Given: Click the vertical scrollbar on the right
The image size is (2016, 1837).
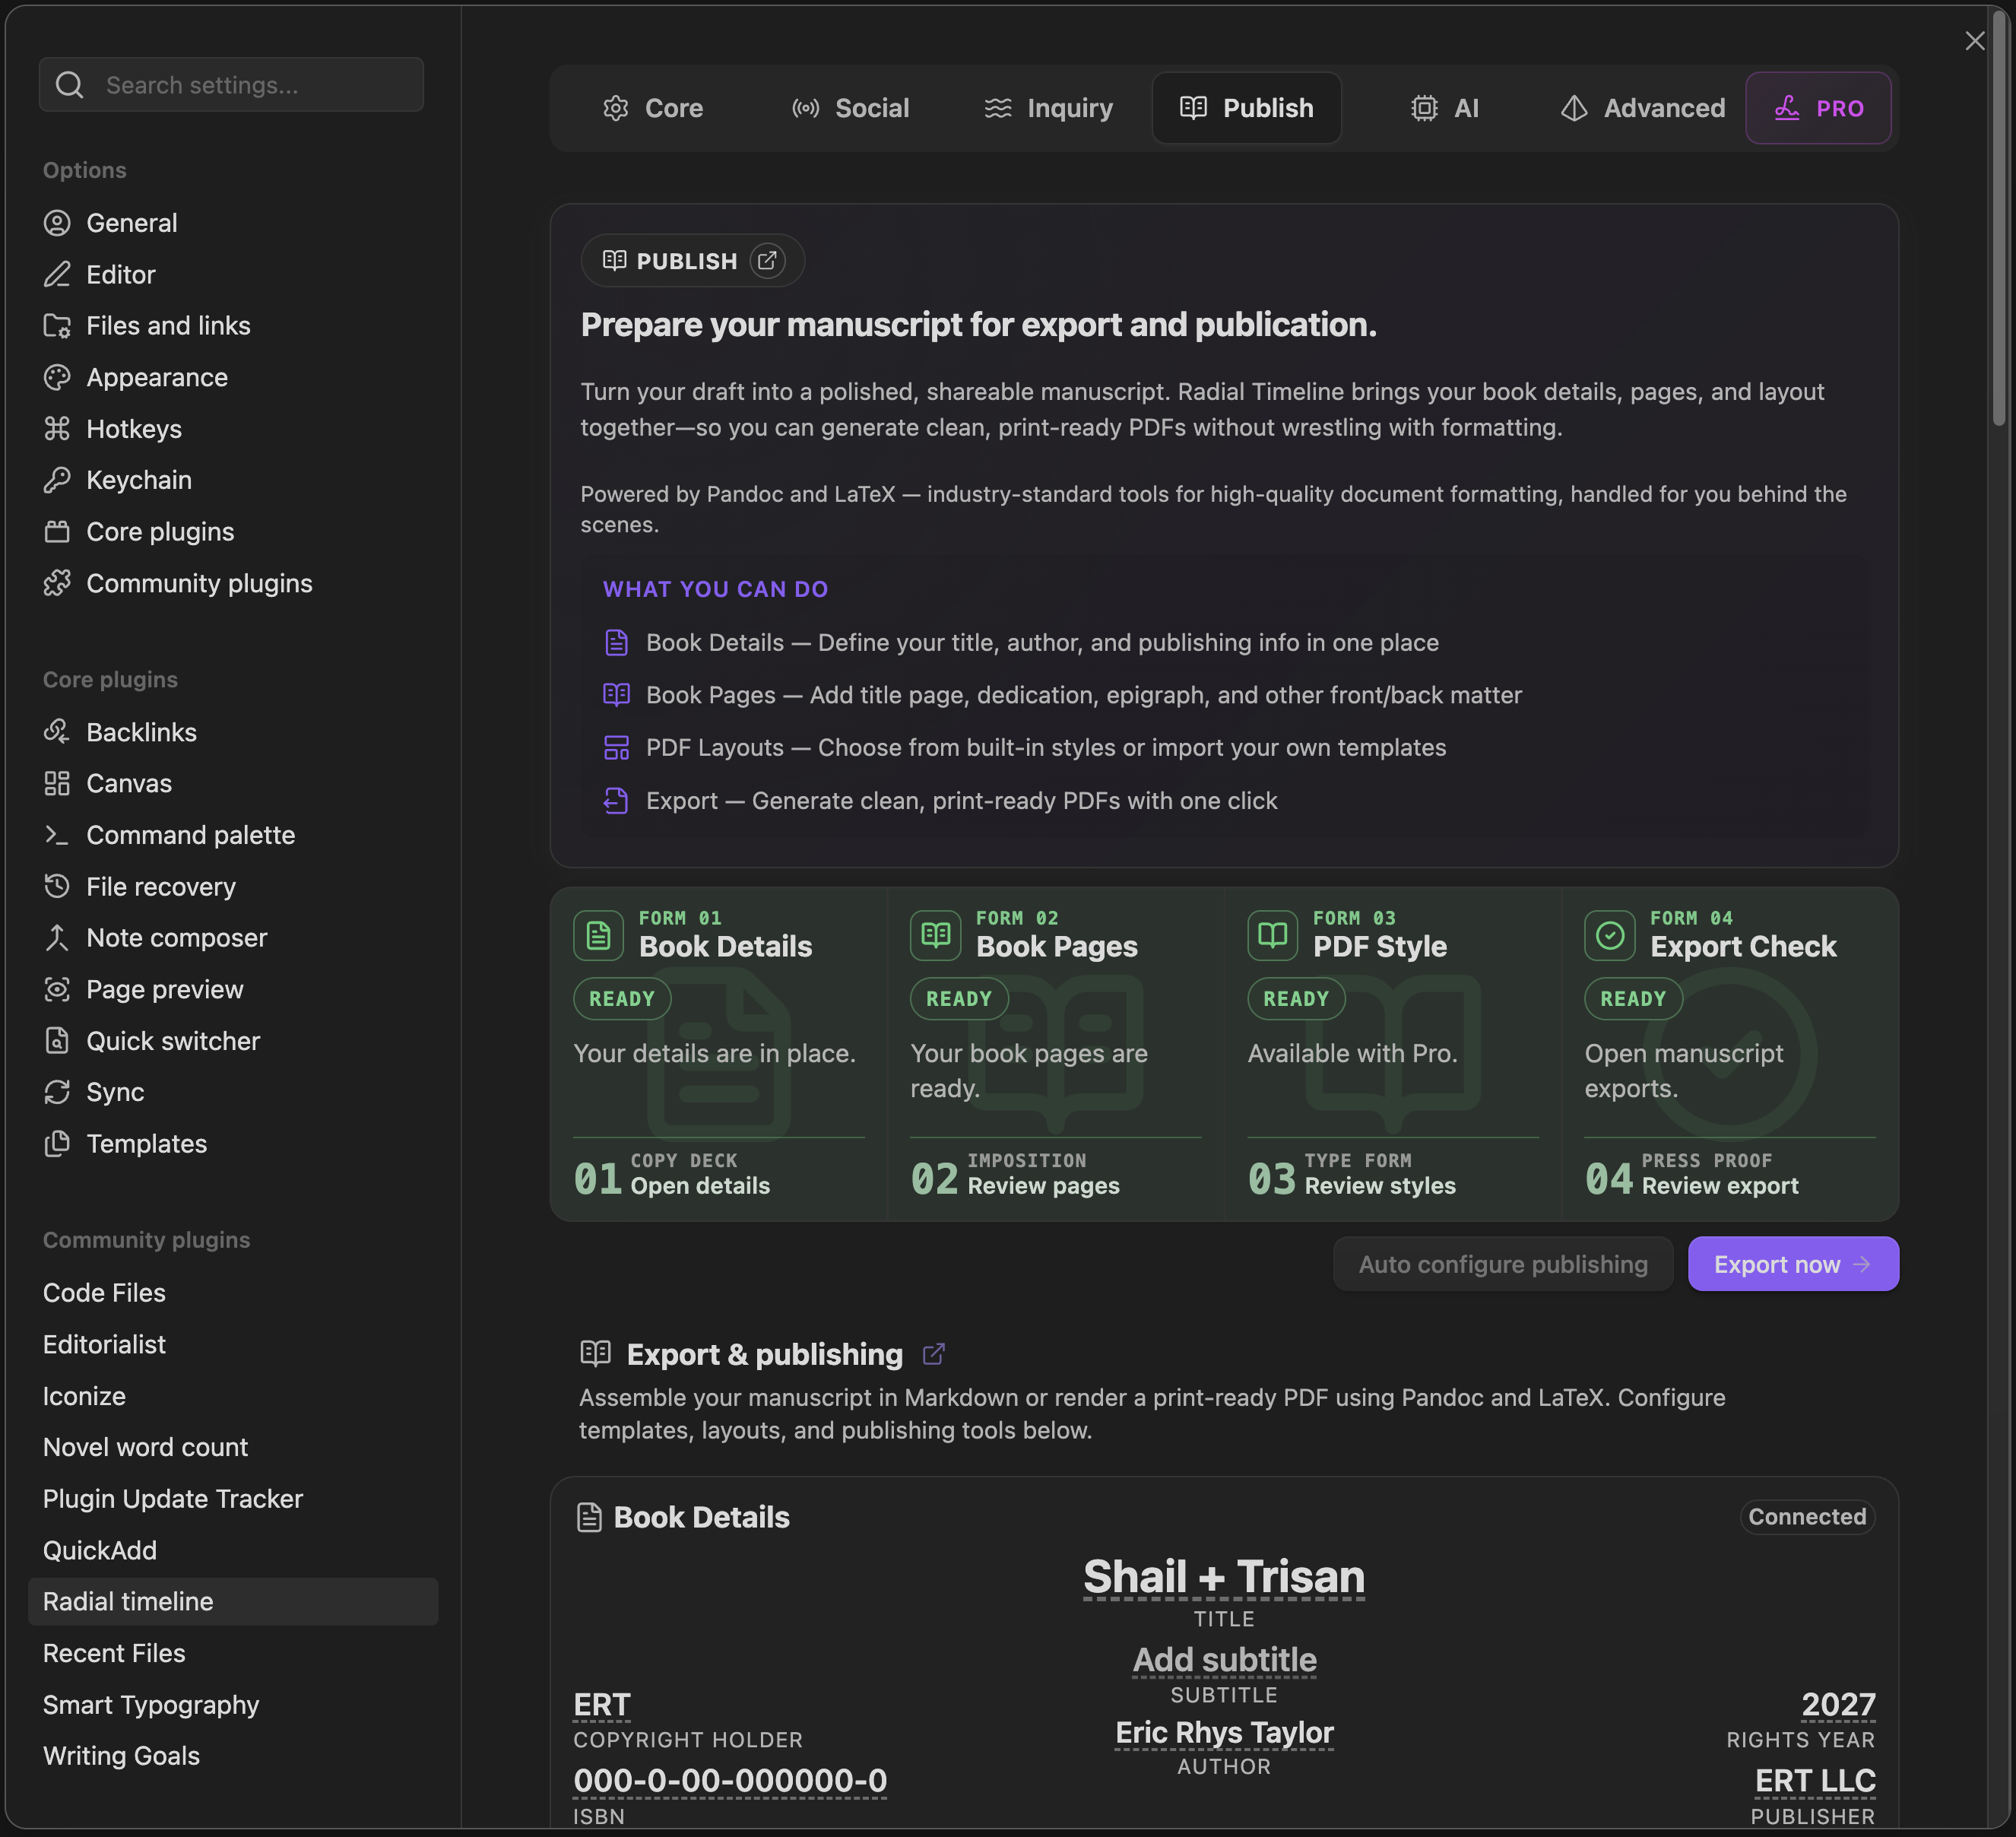Looking at the screenshot, I should [x=1998, y=220].
